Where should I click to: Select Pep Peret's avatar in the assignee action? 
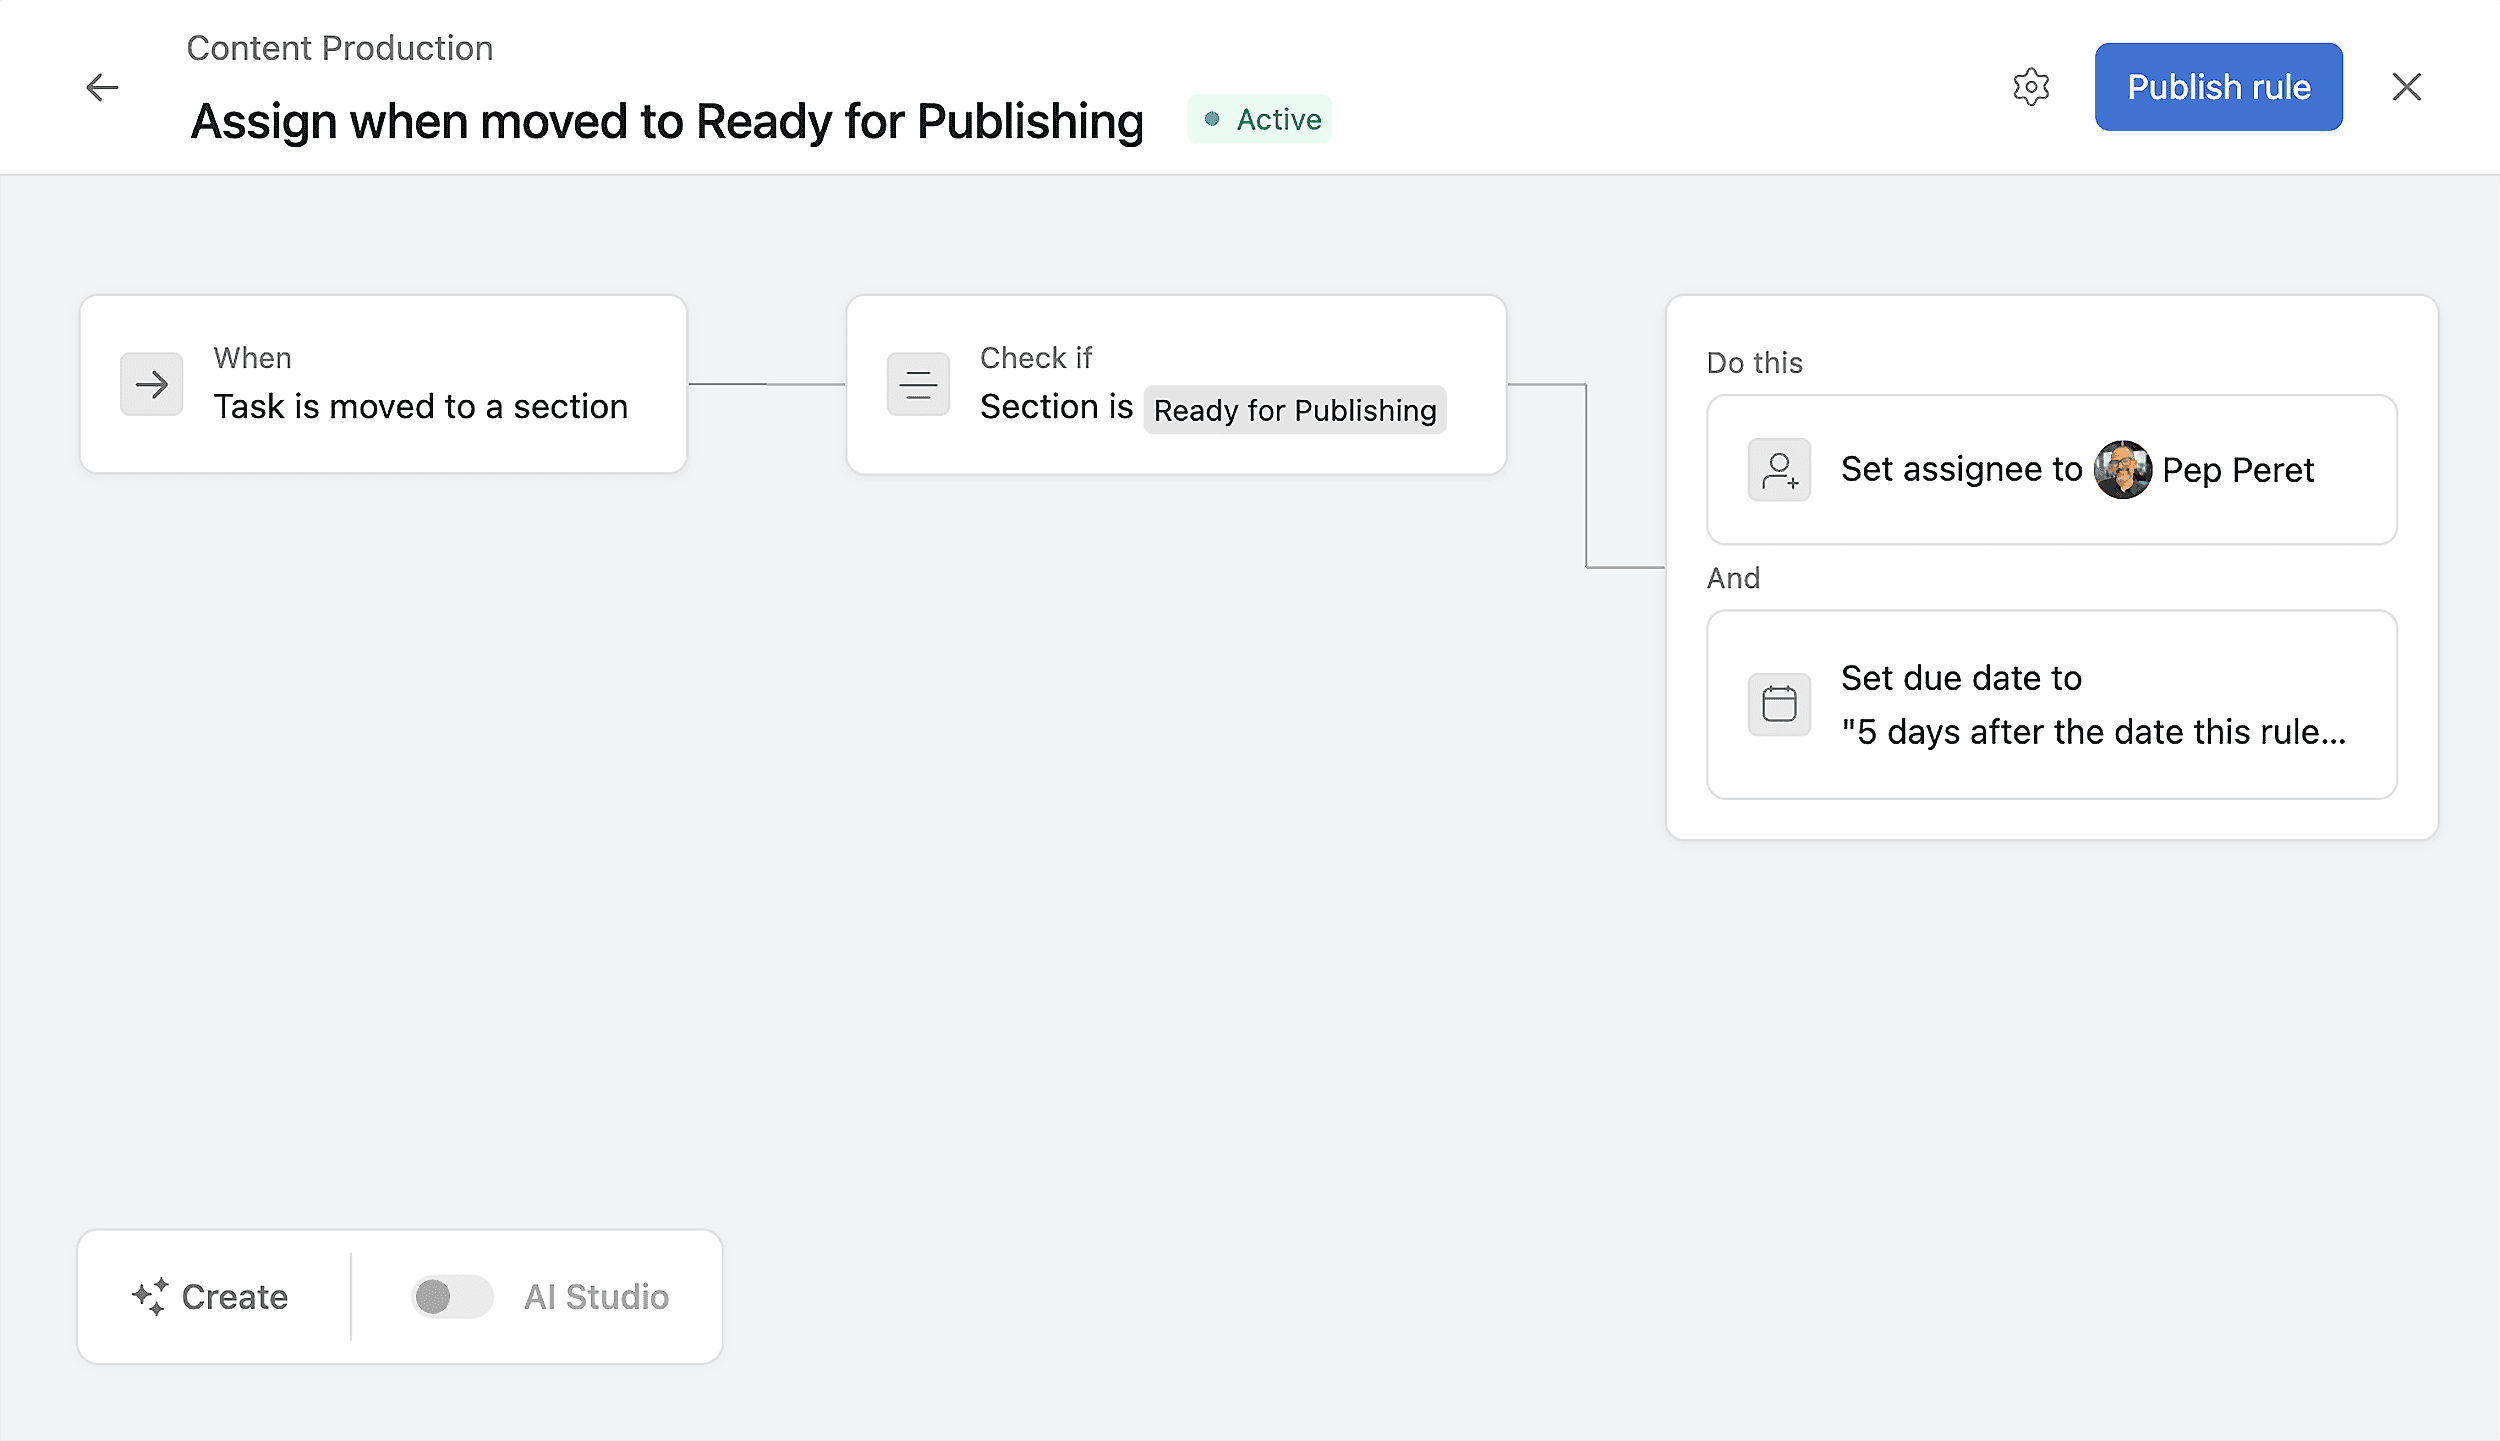pyautogui.click(x=2122, y=470)
